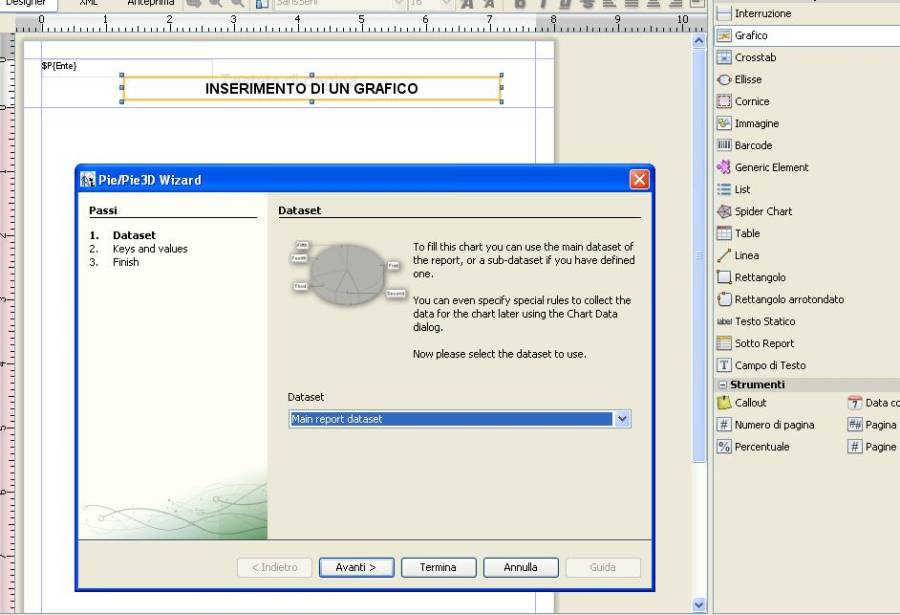Cancel wizard with Annulla button
This screenshot has width=900, height=615.
point(520,567)
